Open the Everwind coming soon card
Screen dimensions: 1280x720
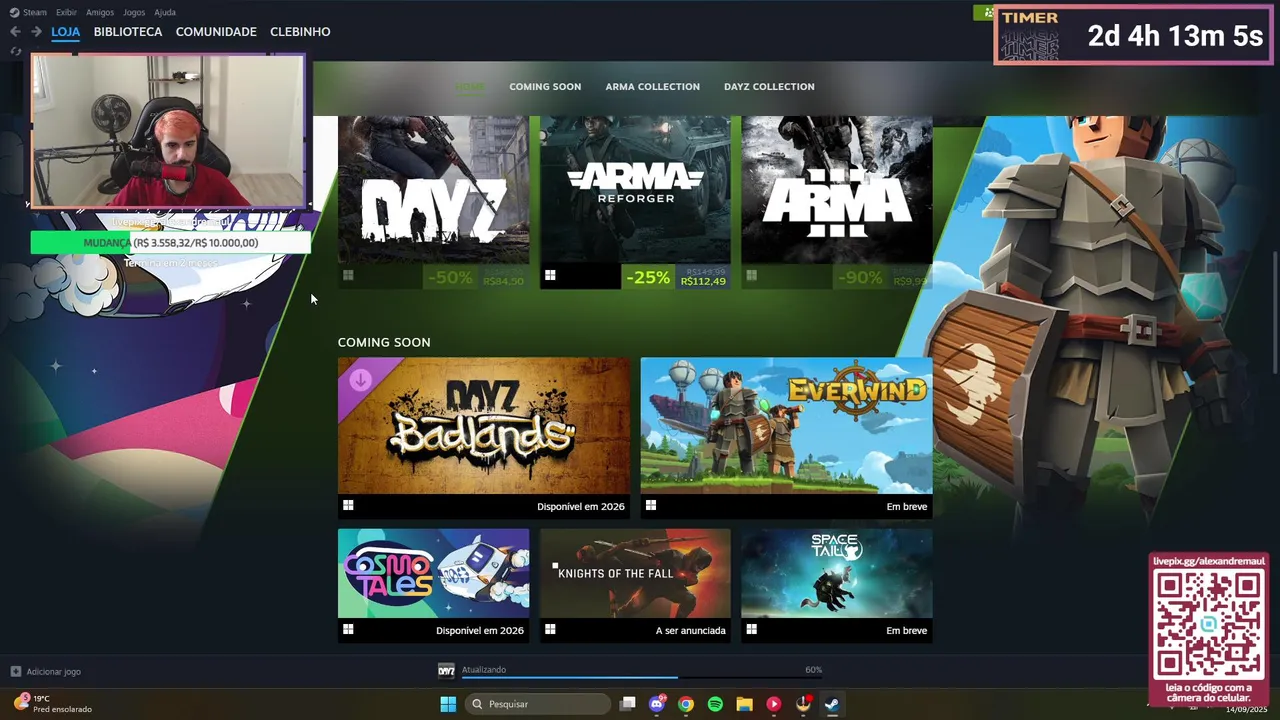coord(786,436)
